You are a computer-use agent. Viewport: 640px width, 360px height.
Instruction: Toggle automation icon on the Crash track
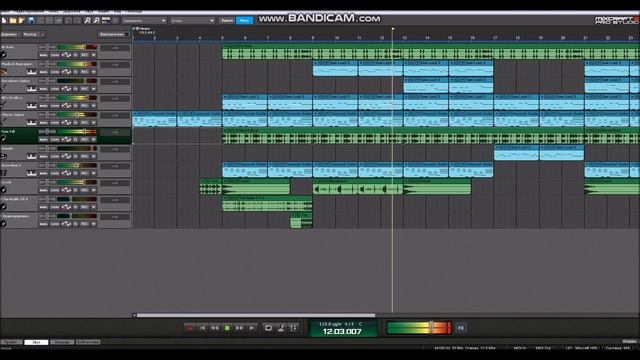pos(66,190)
